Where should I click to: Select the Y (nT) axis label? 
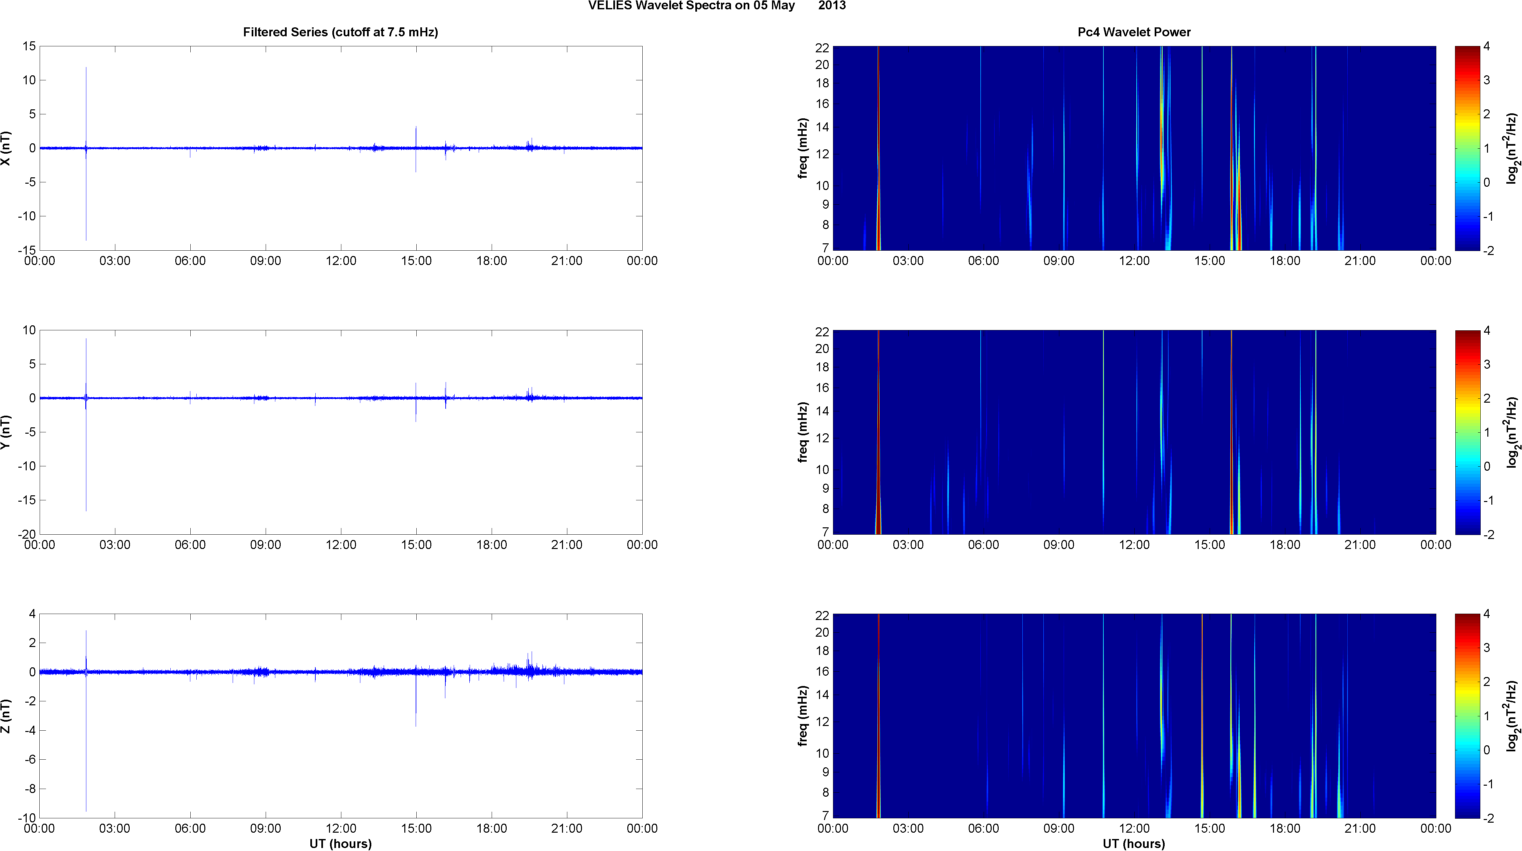6,432
